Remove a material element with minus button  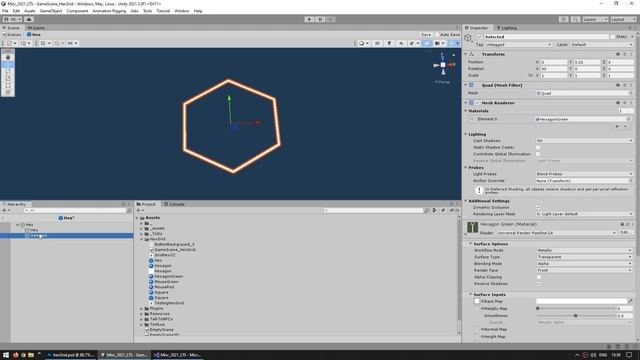(625, 127)
